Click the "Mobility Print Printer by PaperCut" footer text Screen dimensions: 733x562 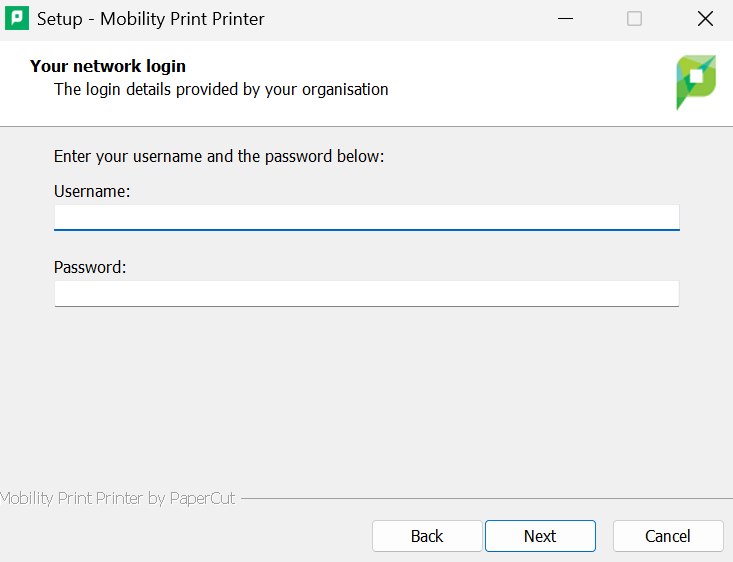coord(118,498)
